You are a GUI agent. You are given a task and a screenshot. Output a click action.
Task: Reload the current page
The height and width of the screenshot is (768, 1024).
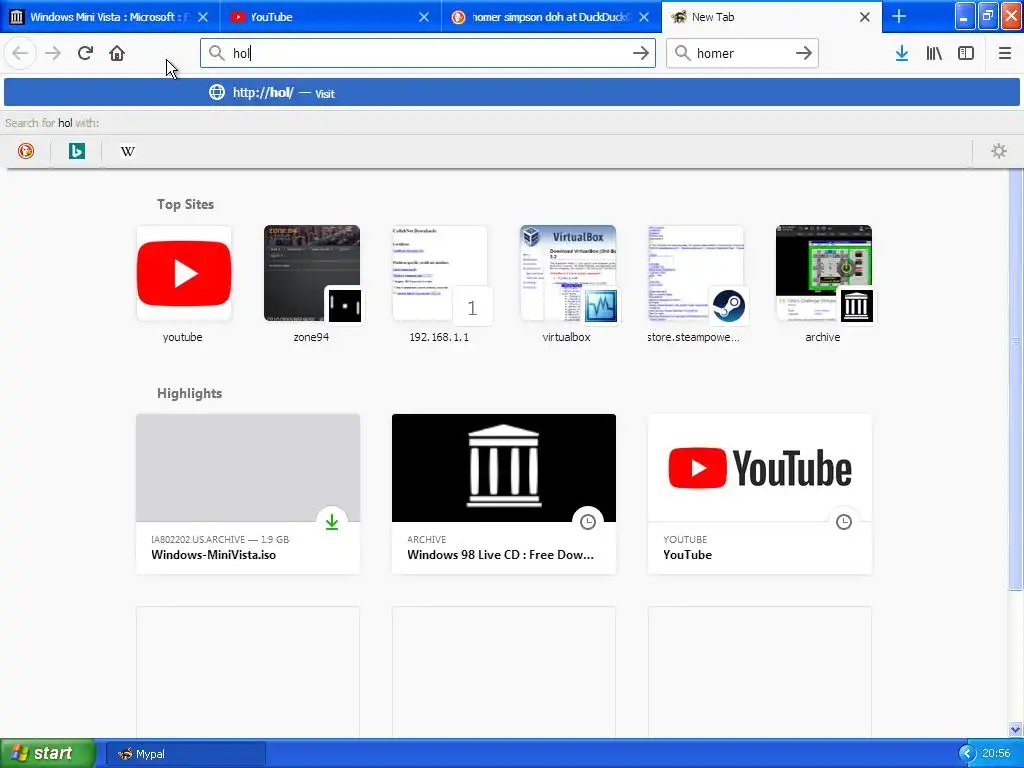85,53
